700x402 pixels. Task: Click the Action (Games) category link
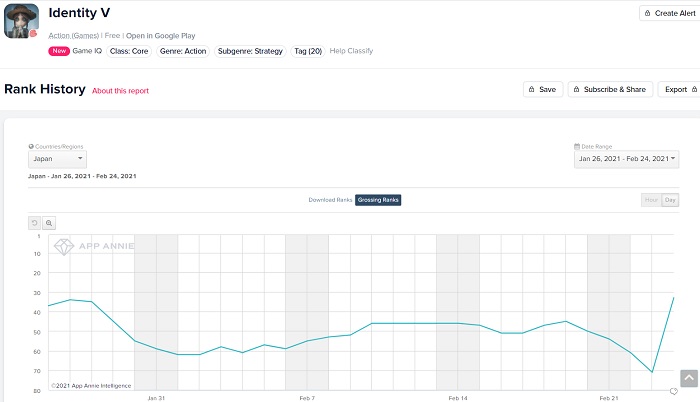coord(73,36)
